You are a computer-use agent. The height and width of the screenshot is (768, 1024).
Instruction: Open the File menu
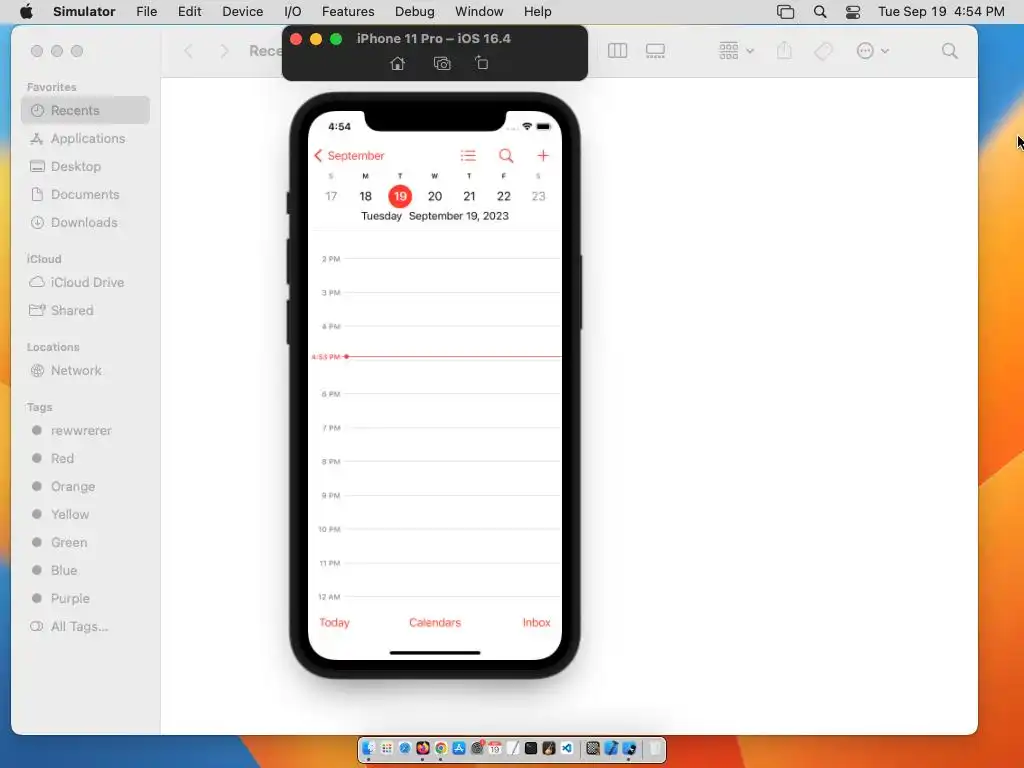[x=146, y=12]
